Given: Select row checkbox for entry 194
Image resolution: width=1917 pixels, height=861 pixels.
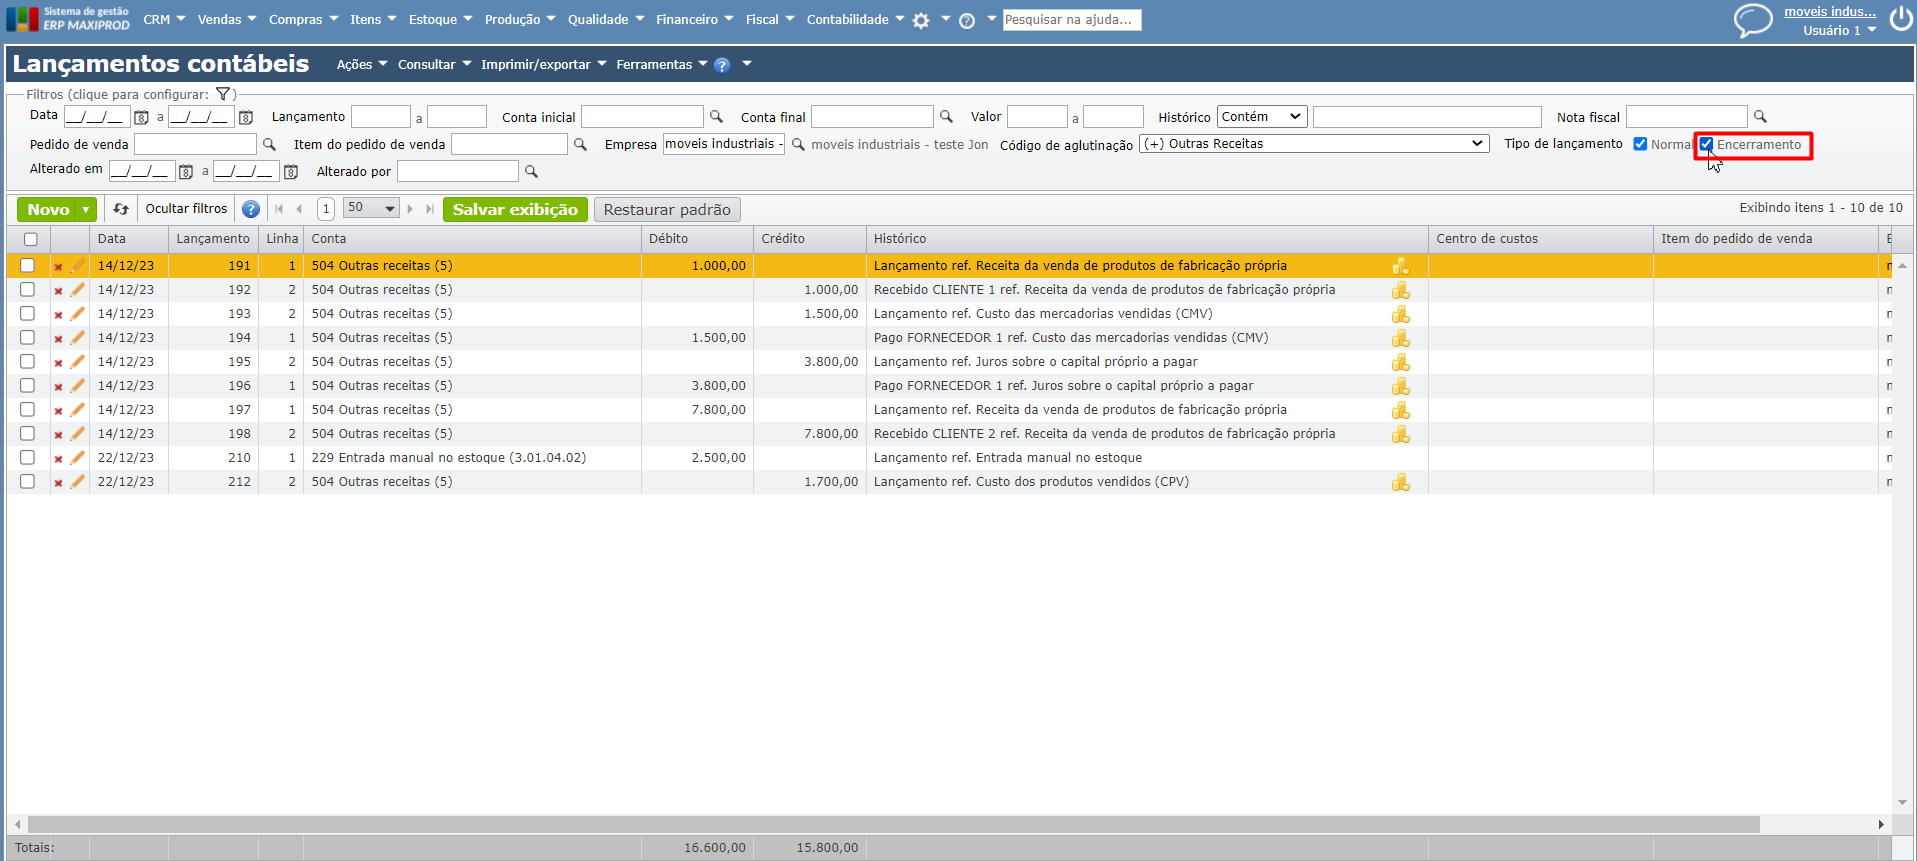Looking at the screenshot, I should pyautogui.click(x=27, y=338).
